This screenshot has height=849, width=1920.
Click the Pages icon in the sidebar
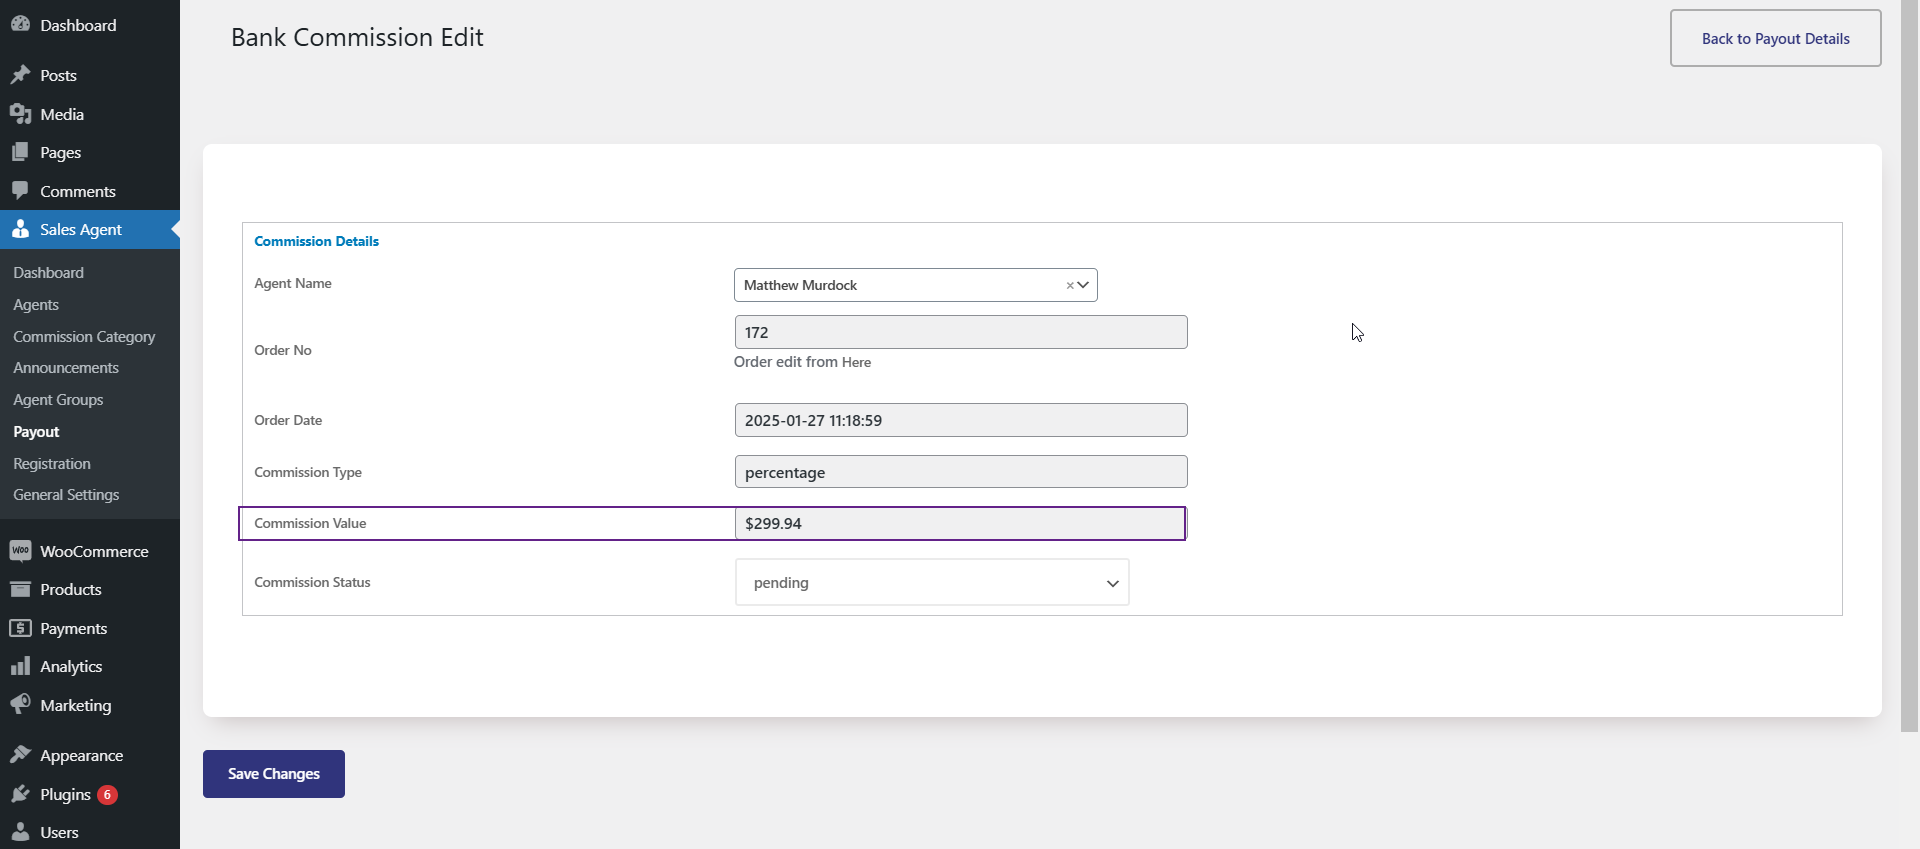(20, 152)
